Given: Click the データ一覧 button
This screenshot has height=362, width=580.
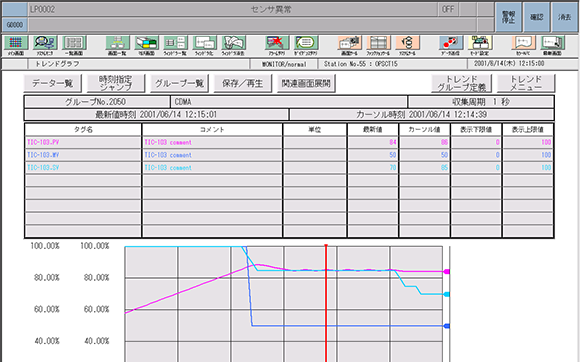Looking at the screenshot, I should pos(52,83).
